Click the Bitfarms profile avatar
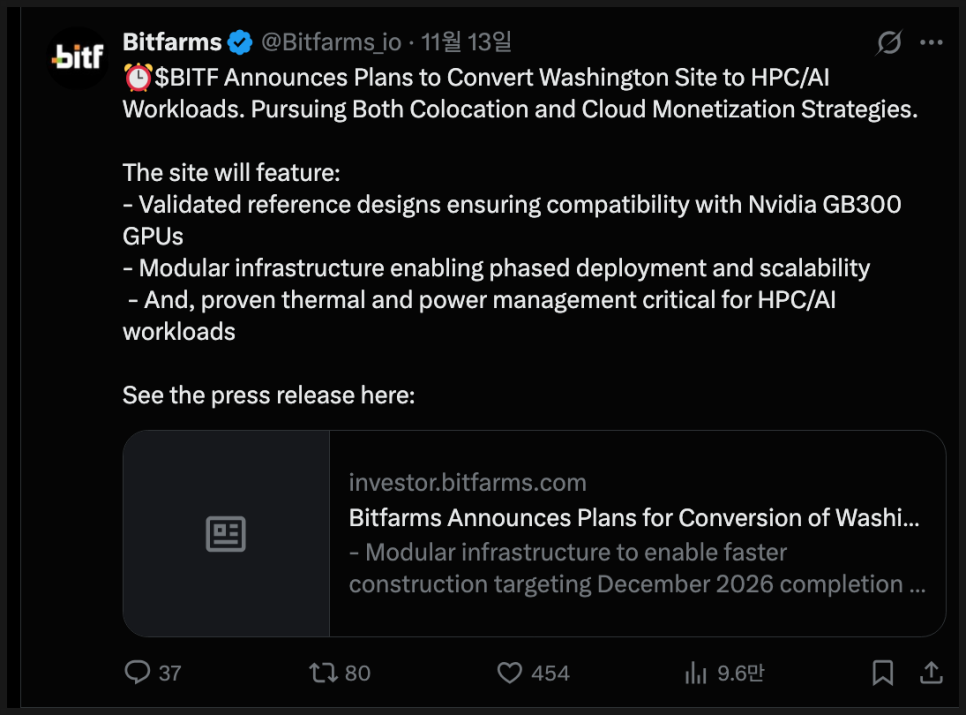Viewport: 966px width, 715px height. point(78,59)
